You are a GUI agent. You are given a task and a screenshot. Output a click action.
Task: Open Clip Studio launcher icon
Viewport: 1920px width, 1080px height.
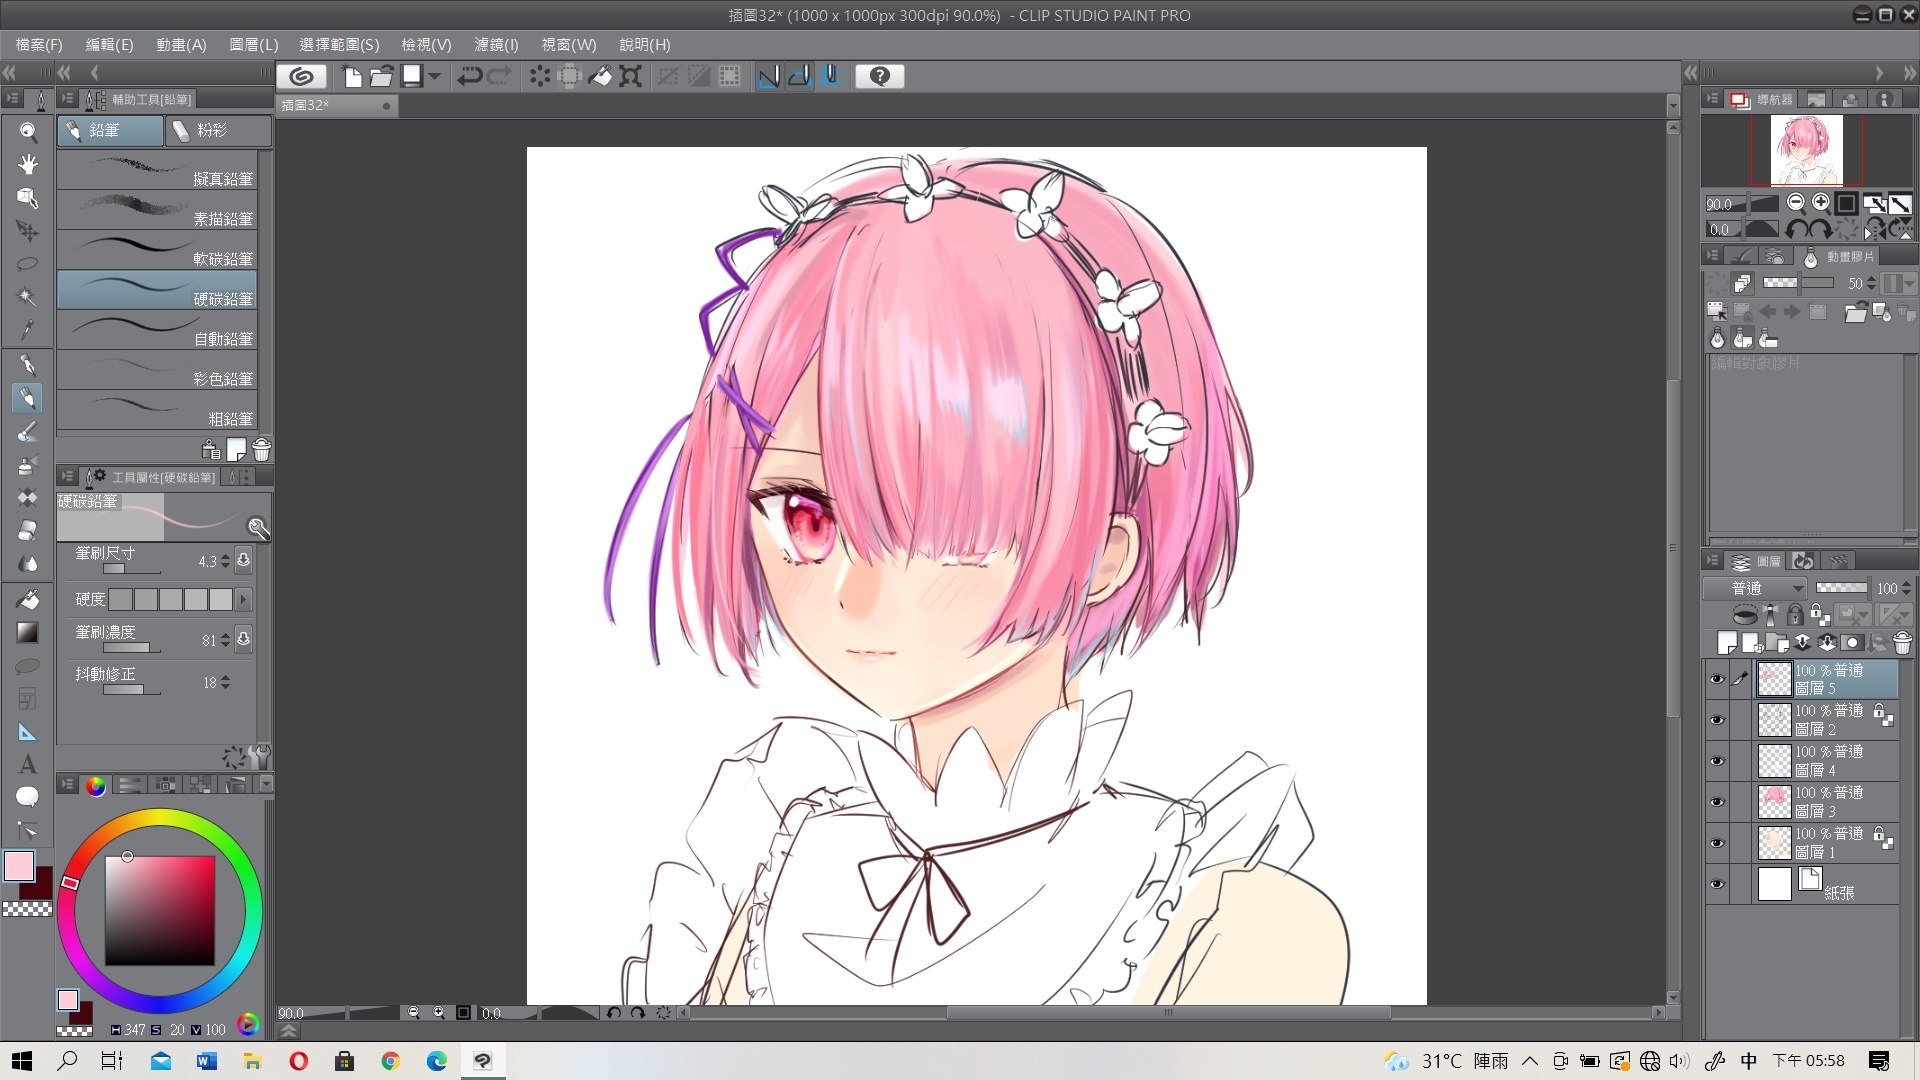pyautogui.click(x=301, y=76)
